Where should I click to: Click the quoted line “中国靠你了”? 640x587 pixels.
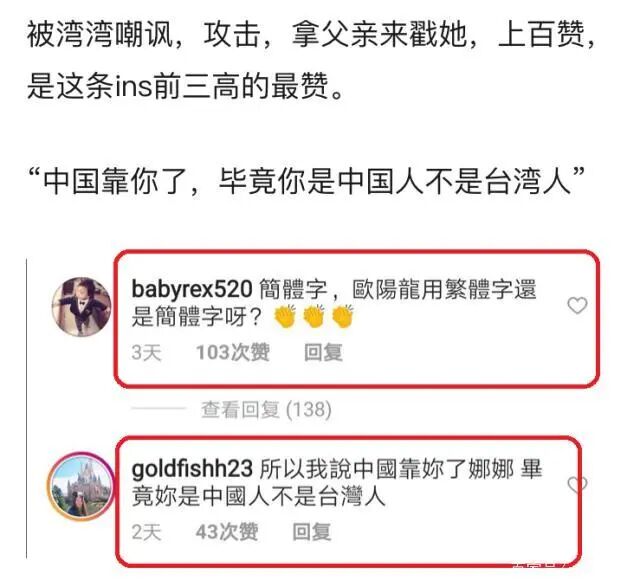pyautogui.click(x=306, y=181)
